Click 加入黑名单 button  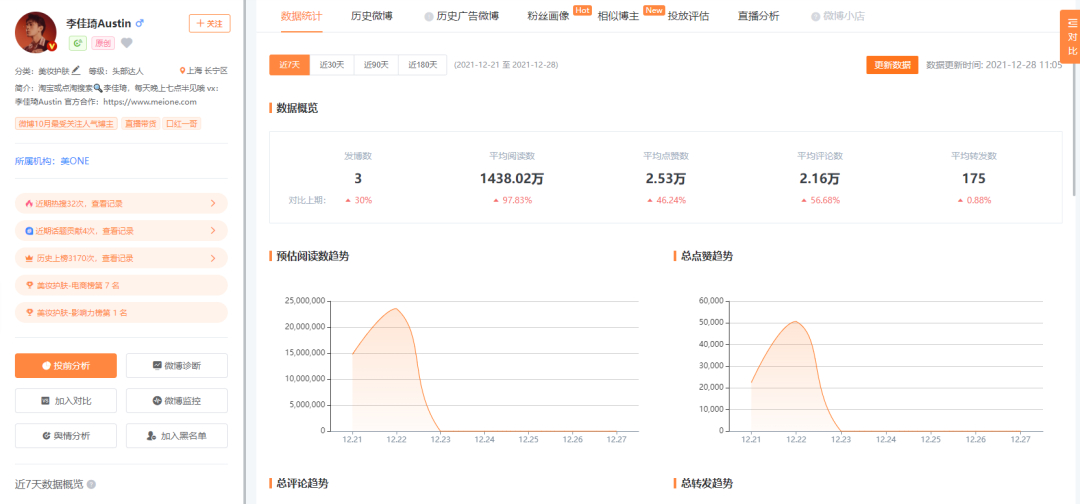tap(177, 436)
